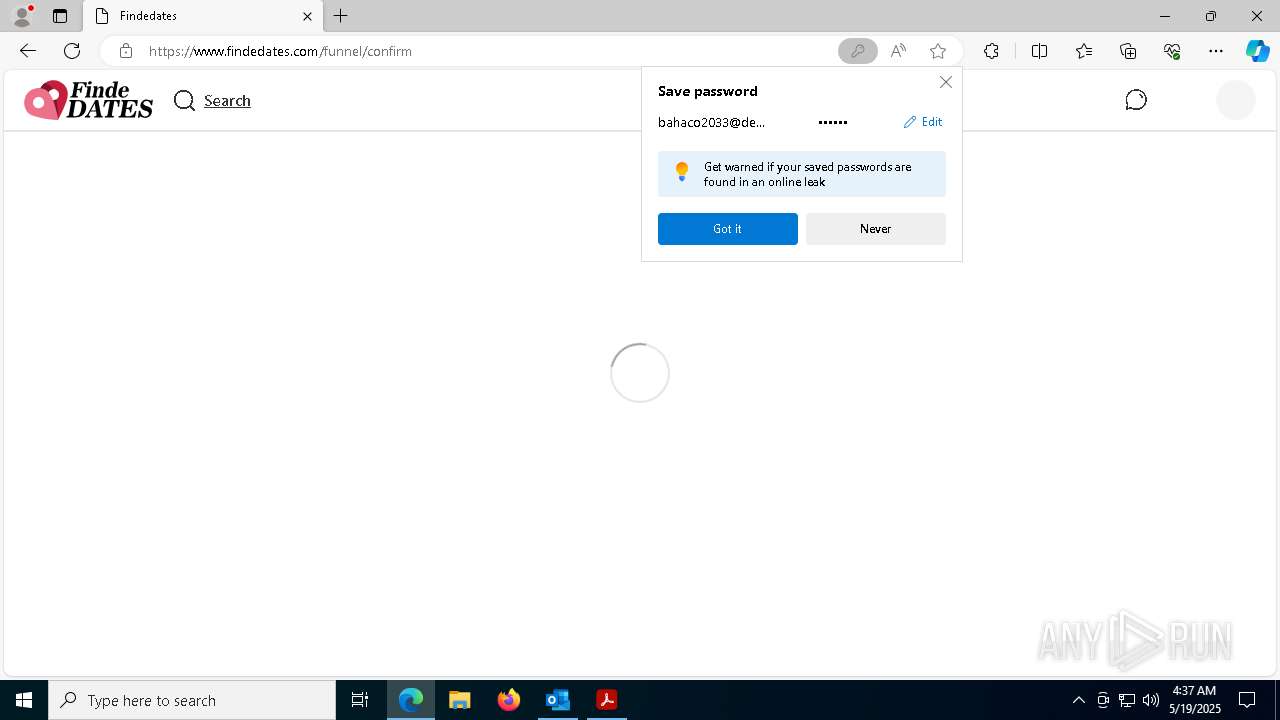Open the Search link
1280x720 pixels.
tap(227, 100)
